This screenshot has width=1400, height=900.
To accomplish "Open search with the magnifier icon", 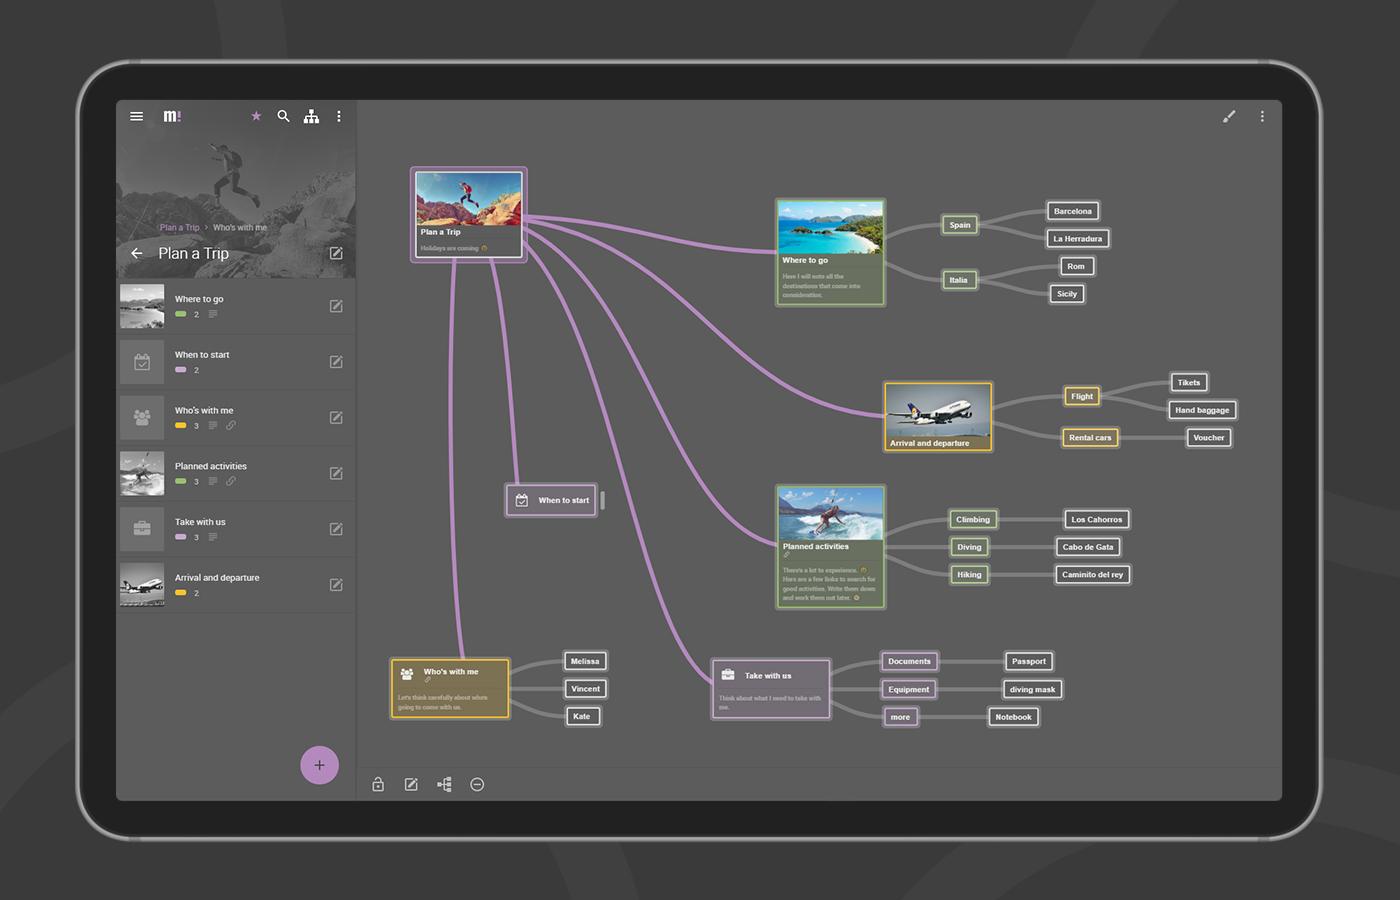I will coord(284,116).
